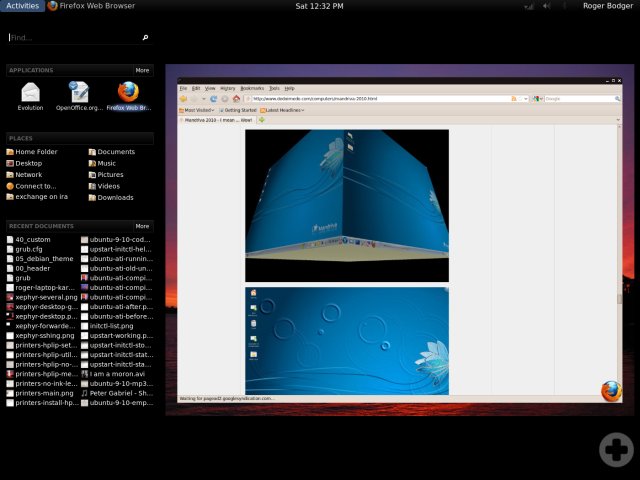Click the Firefox Web Browser launcher icon
Image resolution: width=640 pixels, height=480 pixels.
(x=128, y=94)
